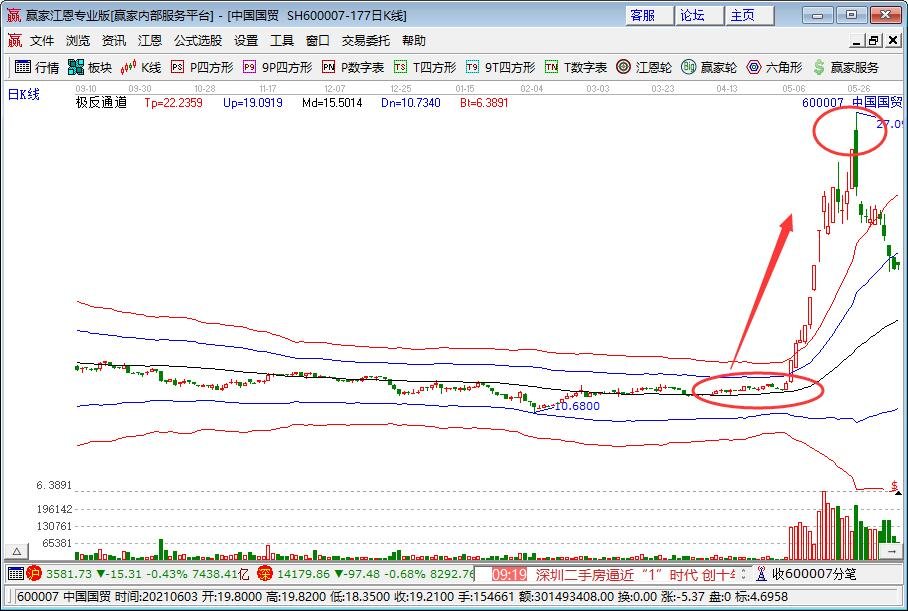
Task: Close the inner chart window
Action: point(892,41)
